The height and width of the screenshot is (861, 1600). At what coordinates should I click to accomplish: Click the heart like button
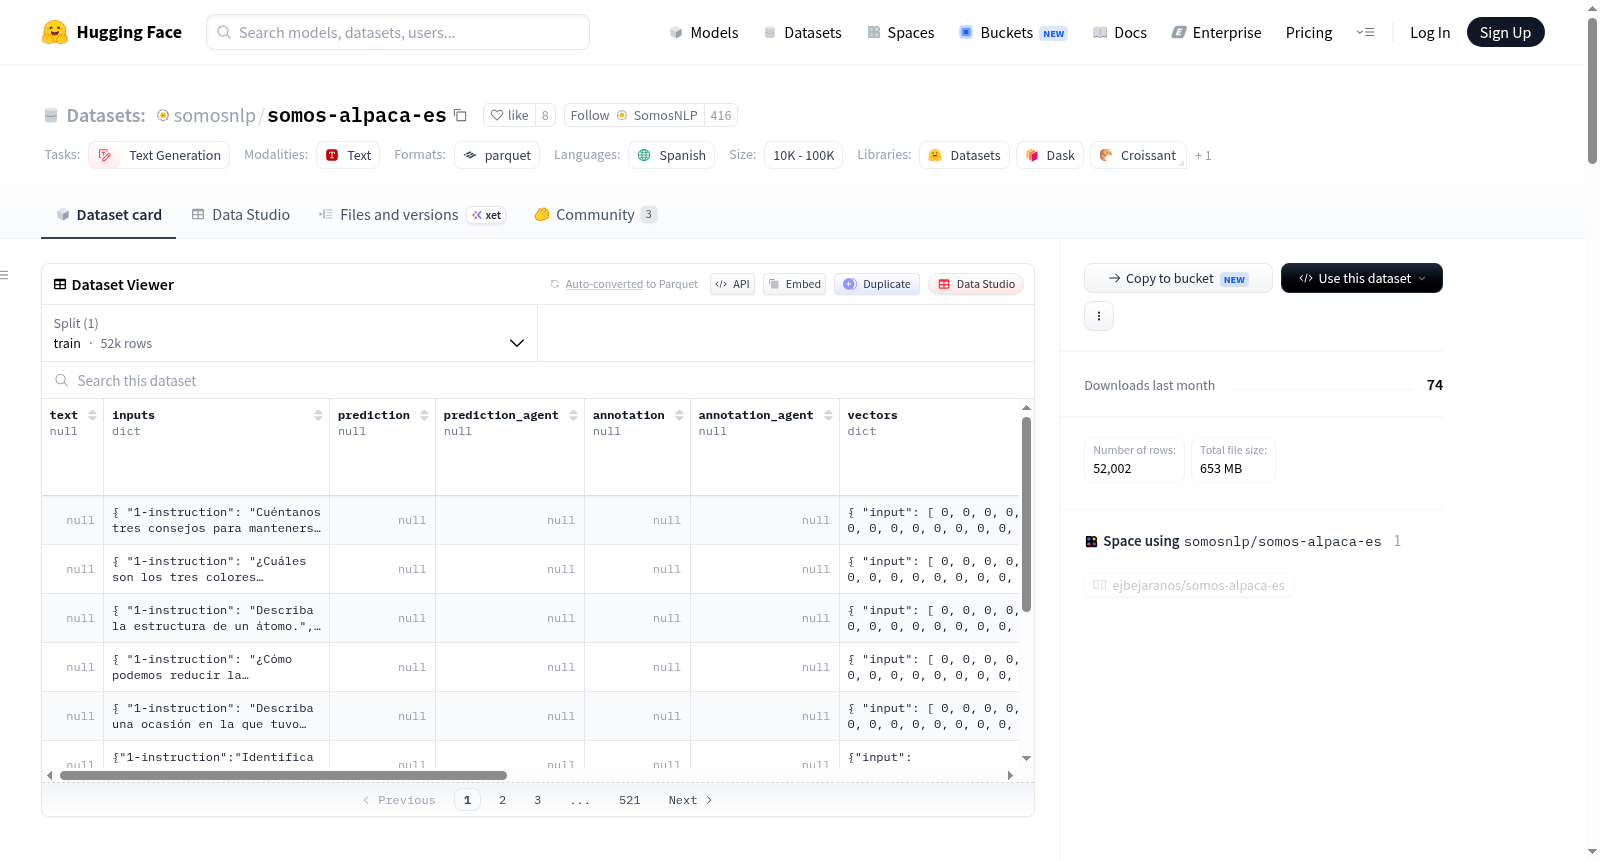pos(509,115)
